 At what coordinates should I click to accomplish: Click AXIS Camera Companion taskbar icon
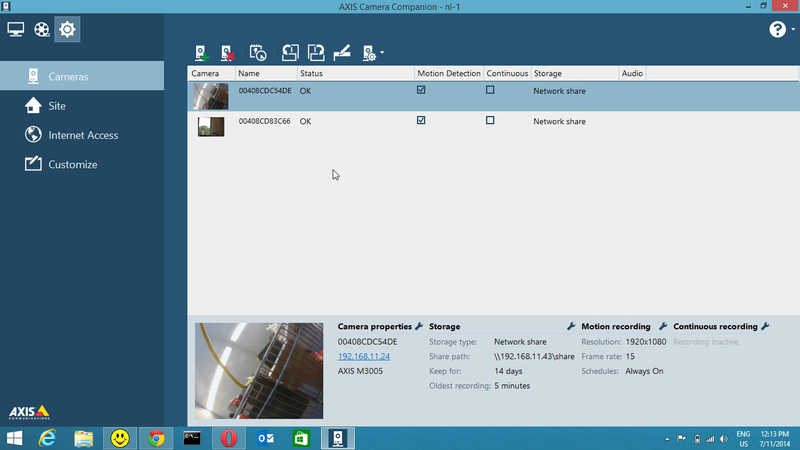[338, 438]
